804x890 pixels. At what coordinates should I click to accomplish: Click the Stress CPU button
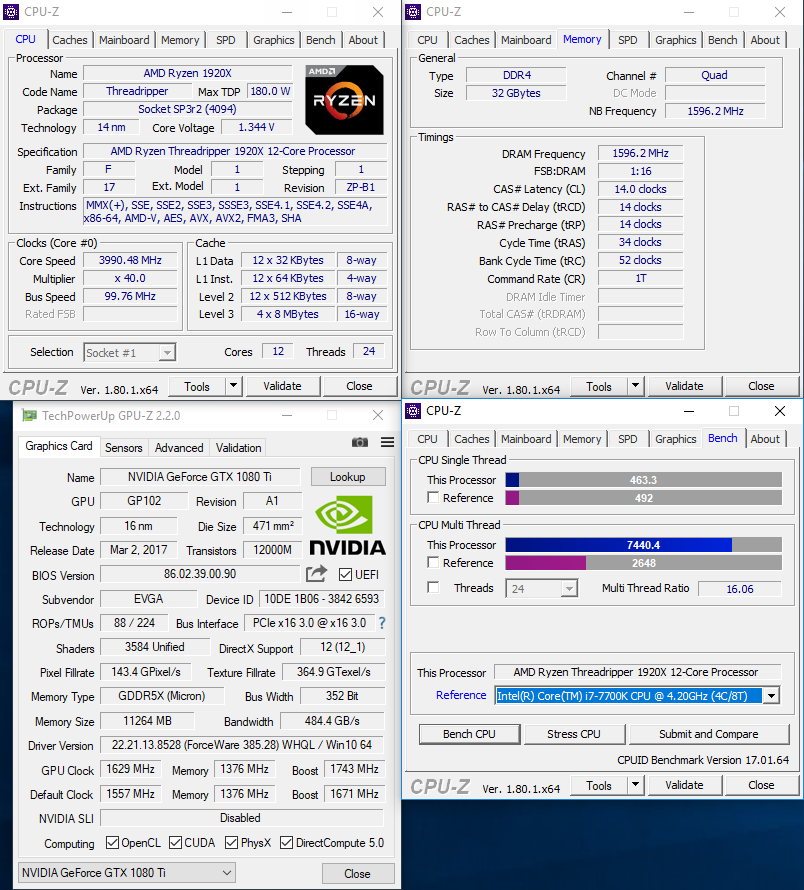[573, 734]
